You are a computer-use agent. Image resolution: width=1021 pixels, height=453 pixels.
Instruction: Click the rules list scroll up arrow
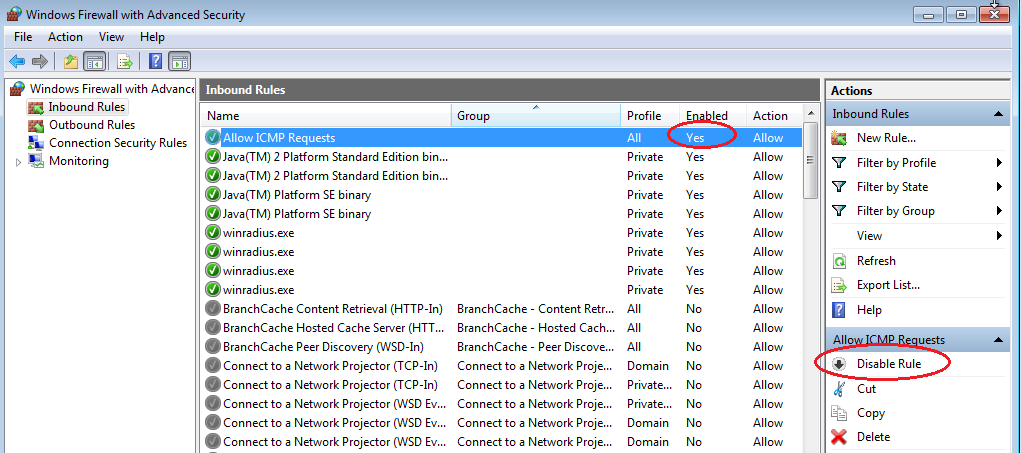811,112
